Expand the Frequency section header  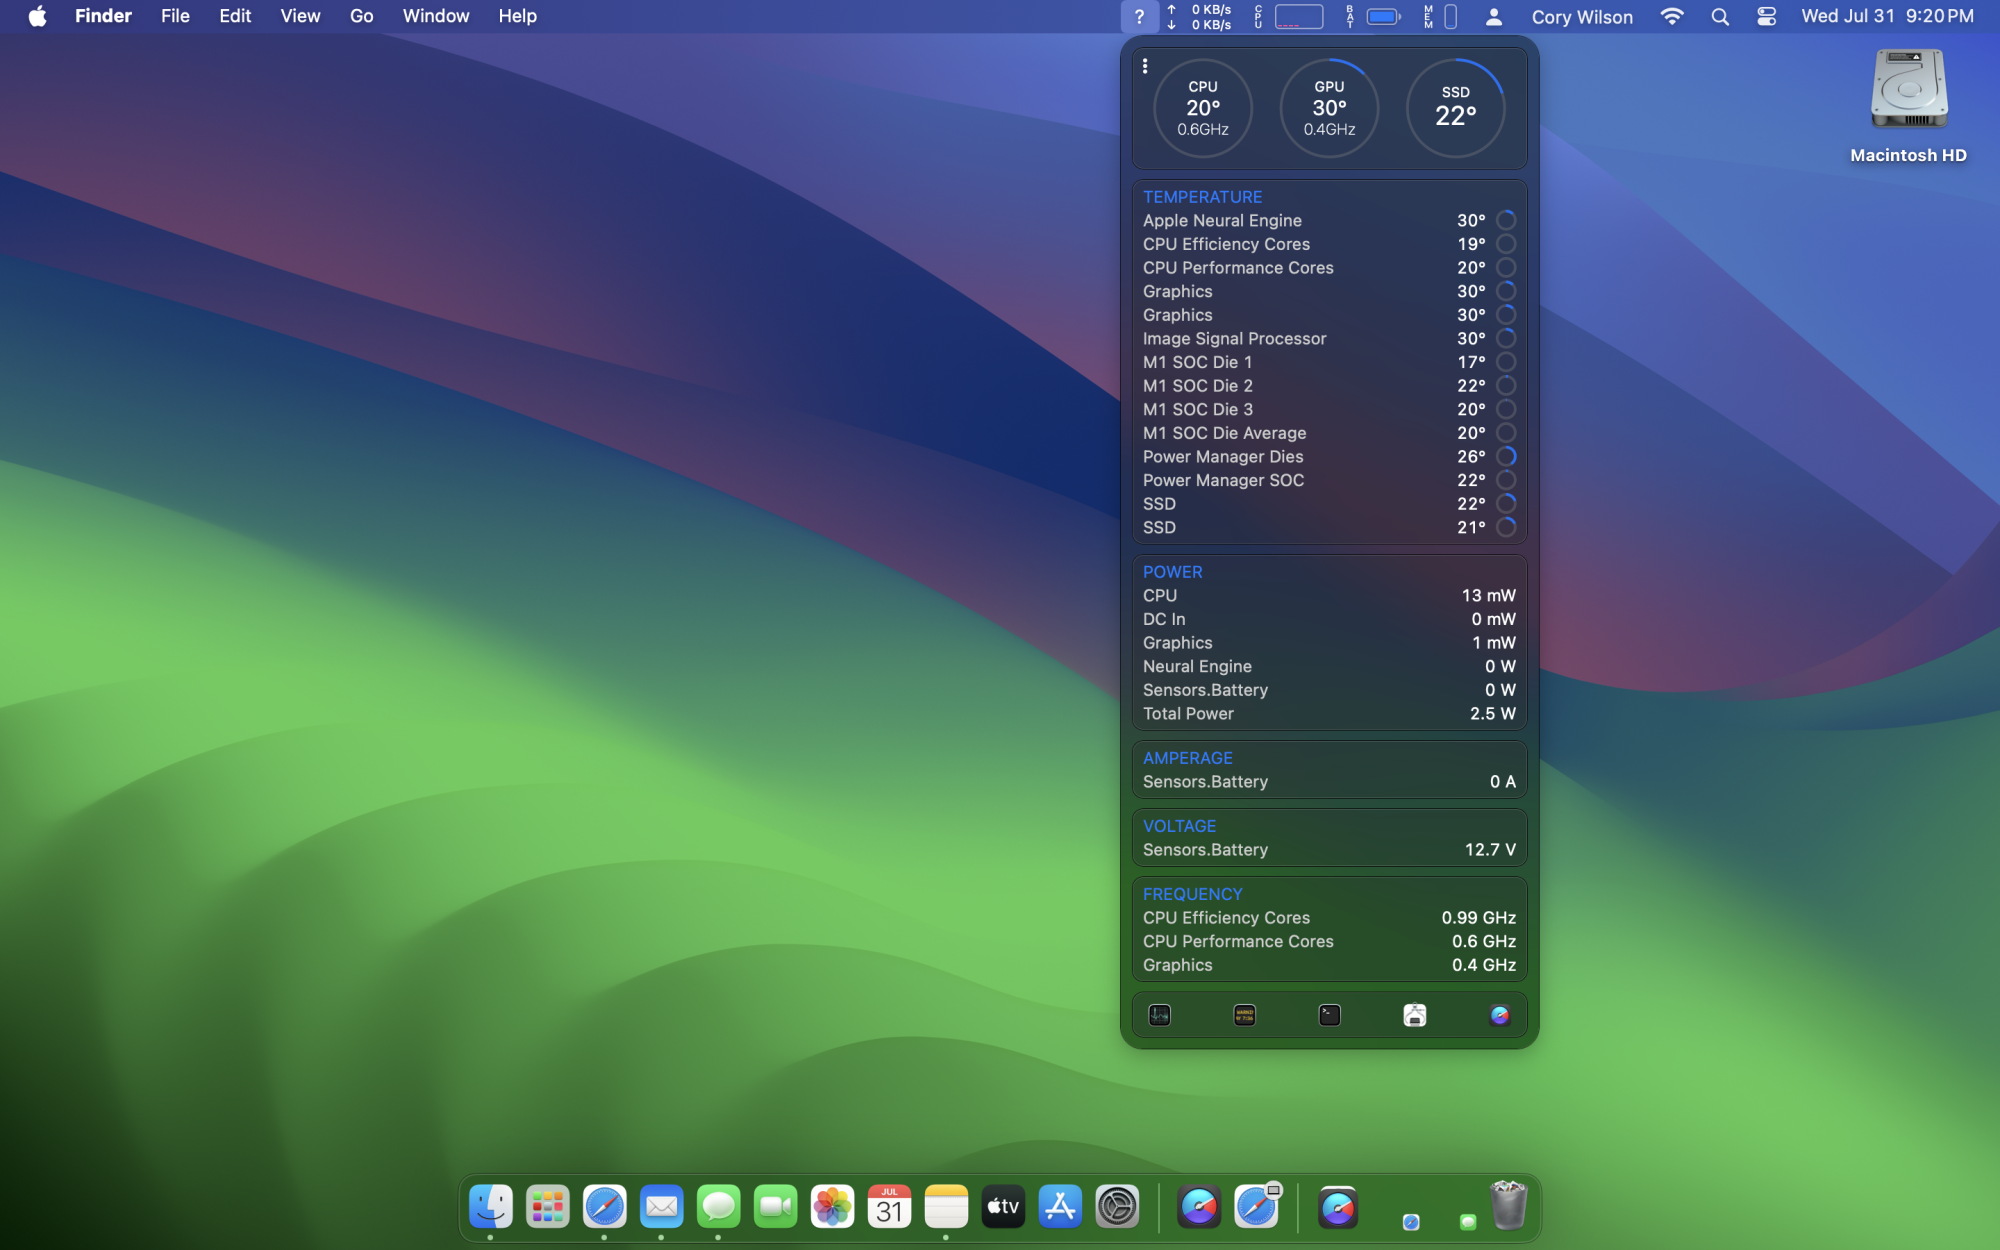pyautogui.click(x=1192, y=894)
